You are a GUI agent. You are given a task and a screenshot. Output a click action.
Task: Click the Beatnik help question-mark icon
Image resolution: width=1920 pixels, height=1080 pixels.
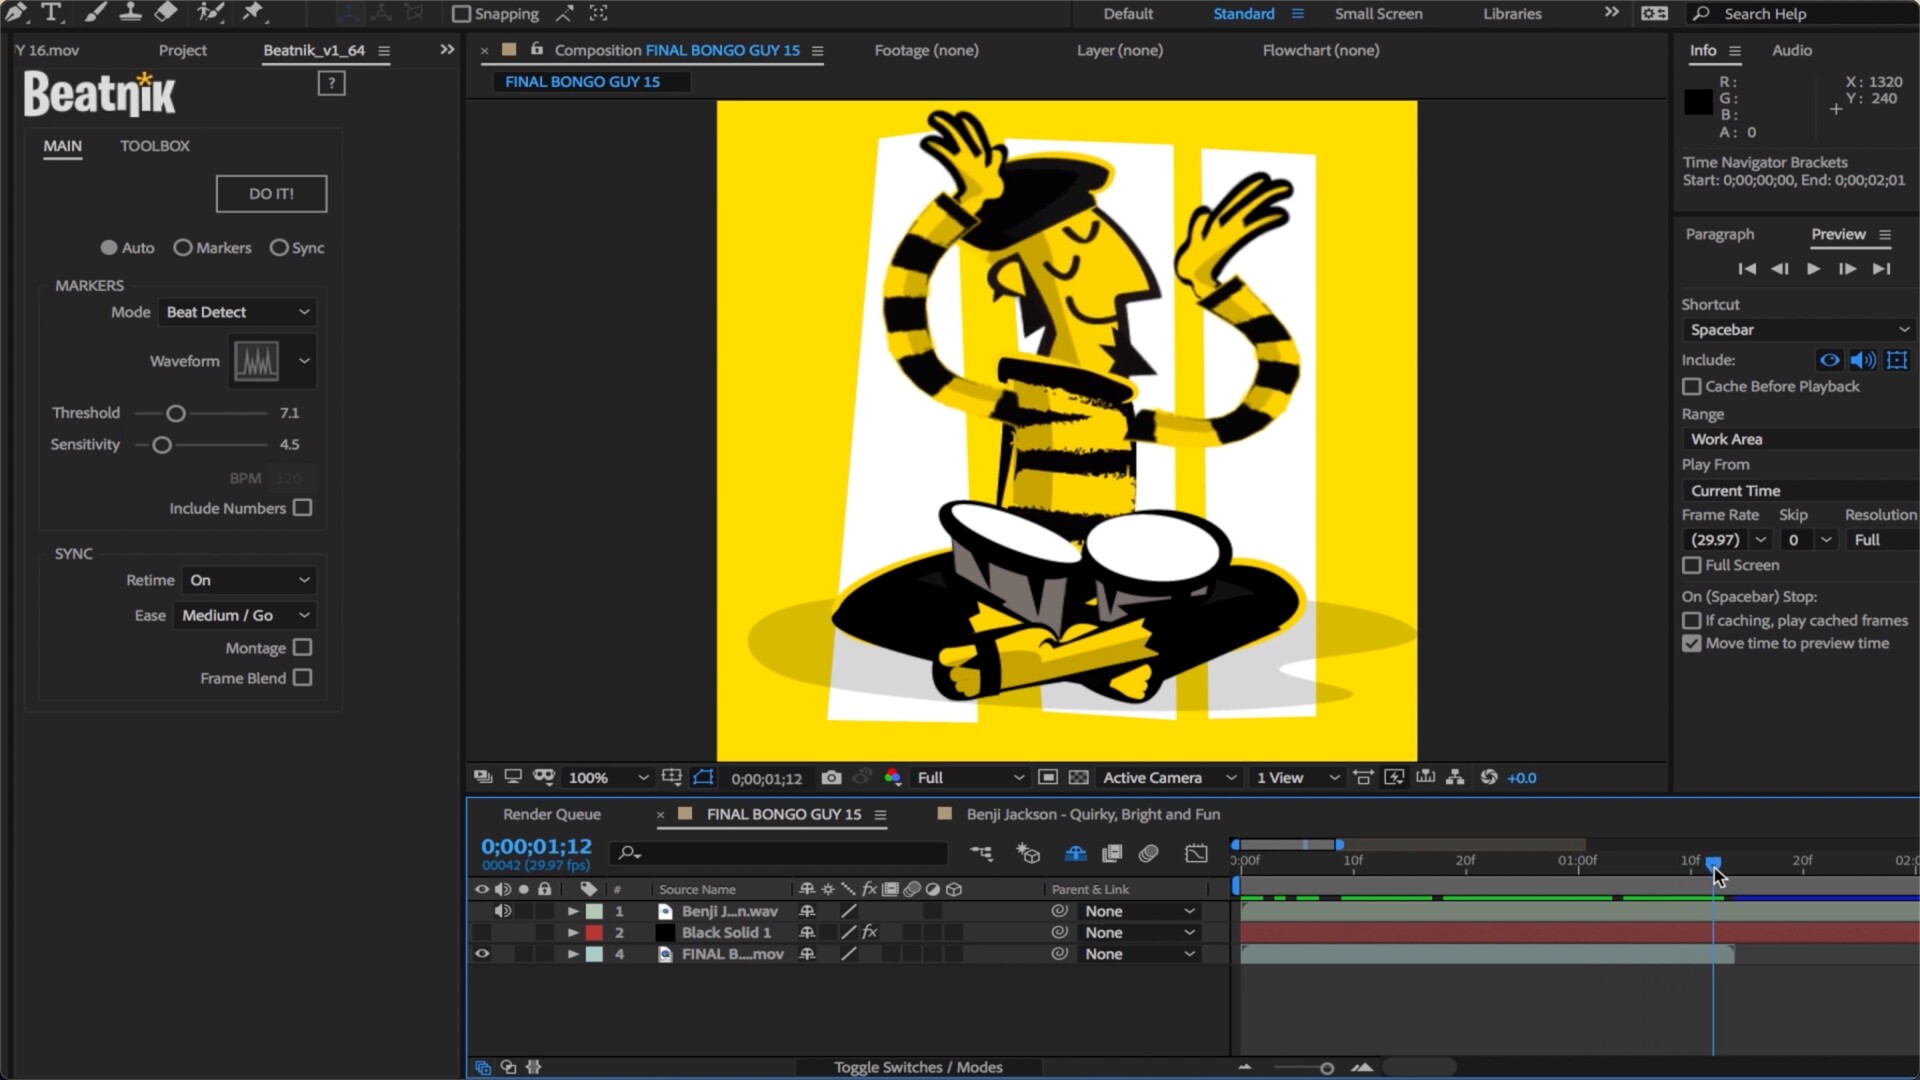[331, 83]
